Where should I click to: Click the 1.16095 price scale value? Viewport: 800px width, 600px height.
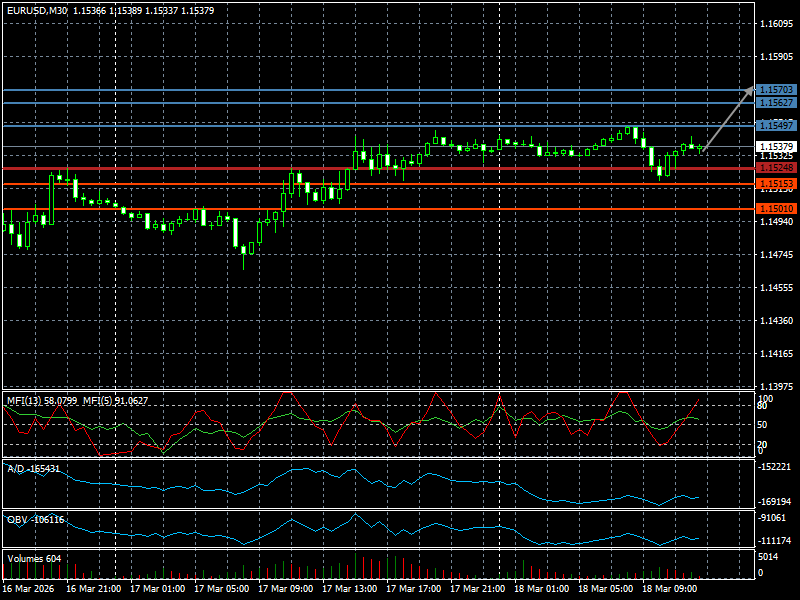(776, 24)
